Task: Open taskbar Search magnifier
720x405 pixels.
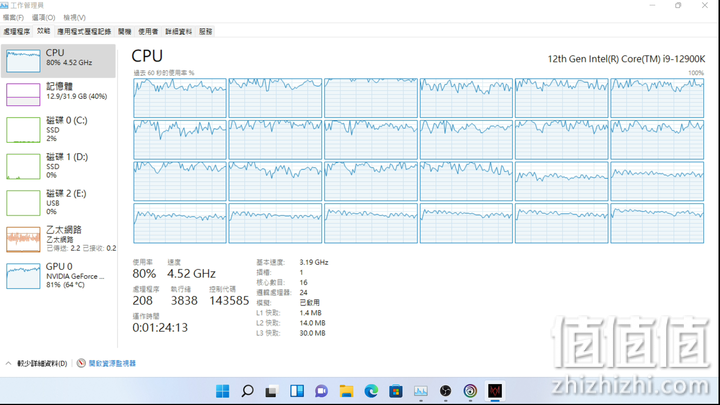Action: coord(248,391)
